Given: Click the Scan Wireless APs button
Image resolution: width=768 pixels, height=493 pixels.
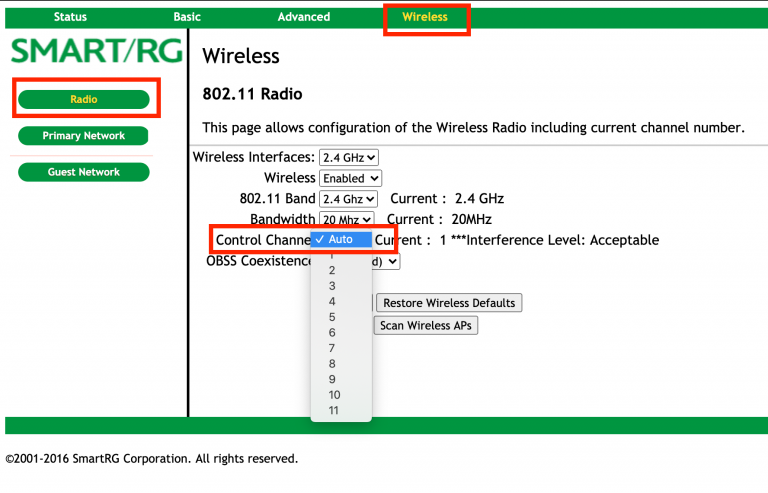Looking at the screenshot, I should [x=427, y=325].
